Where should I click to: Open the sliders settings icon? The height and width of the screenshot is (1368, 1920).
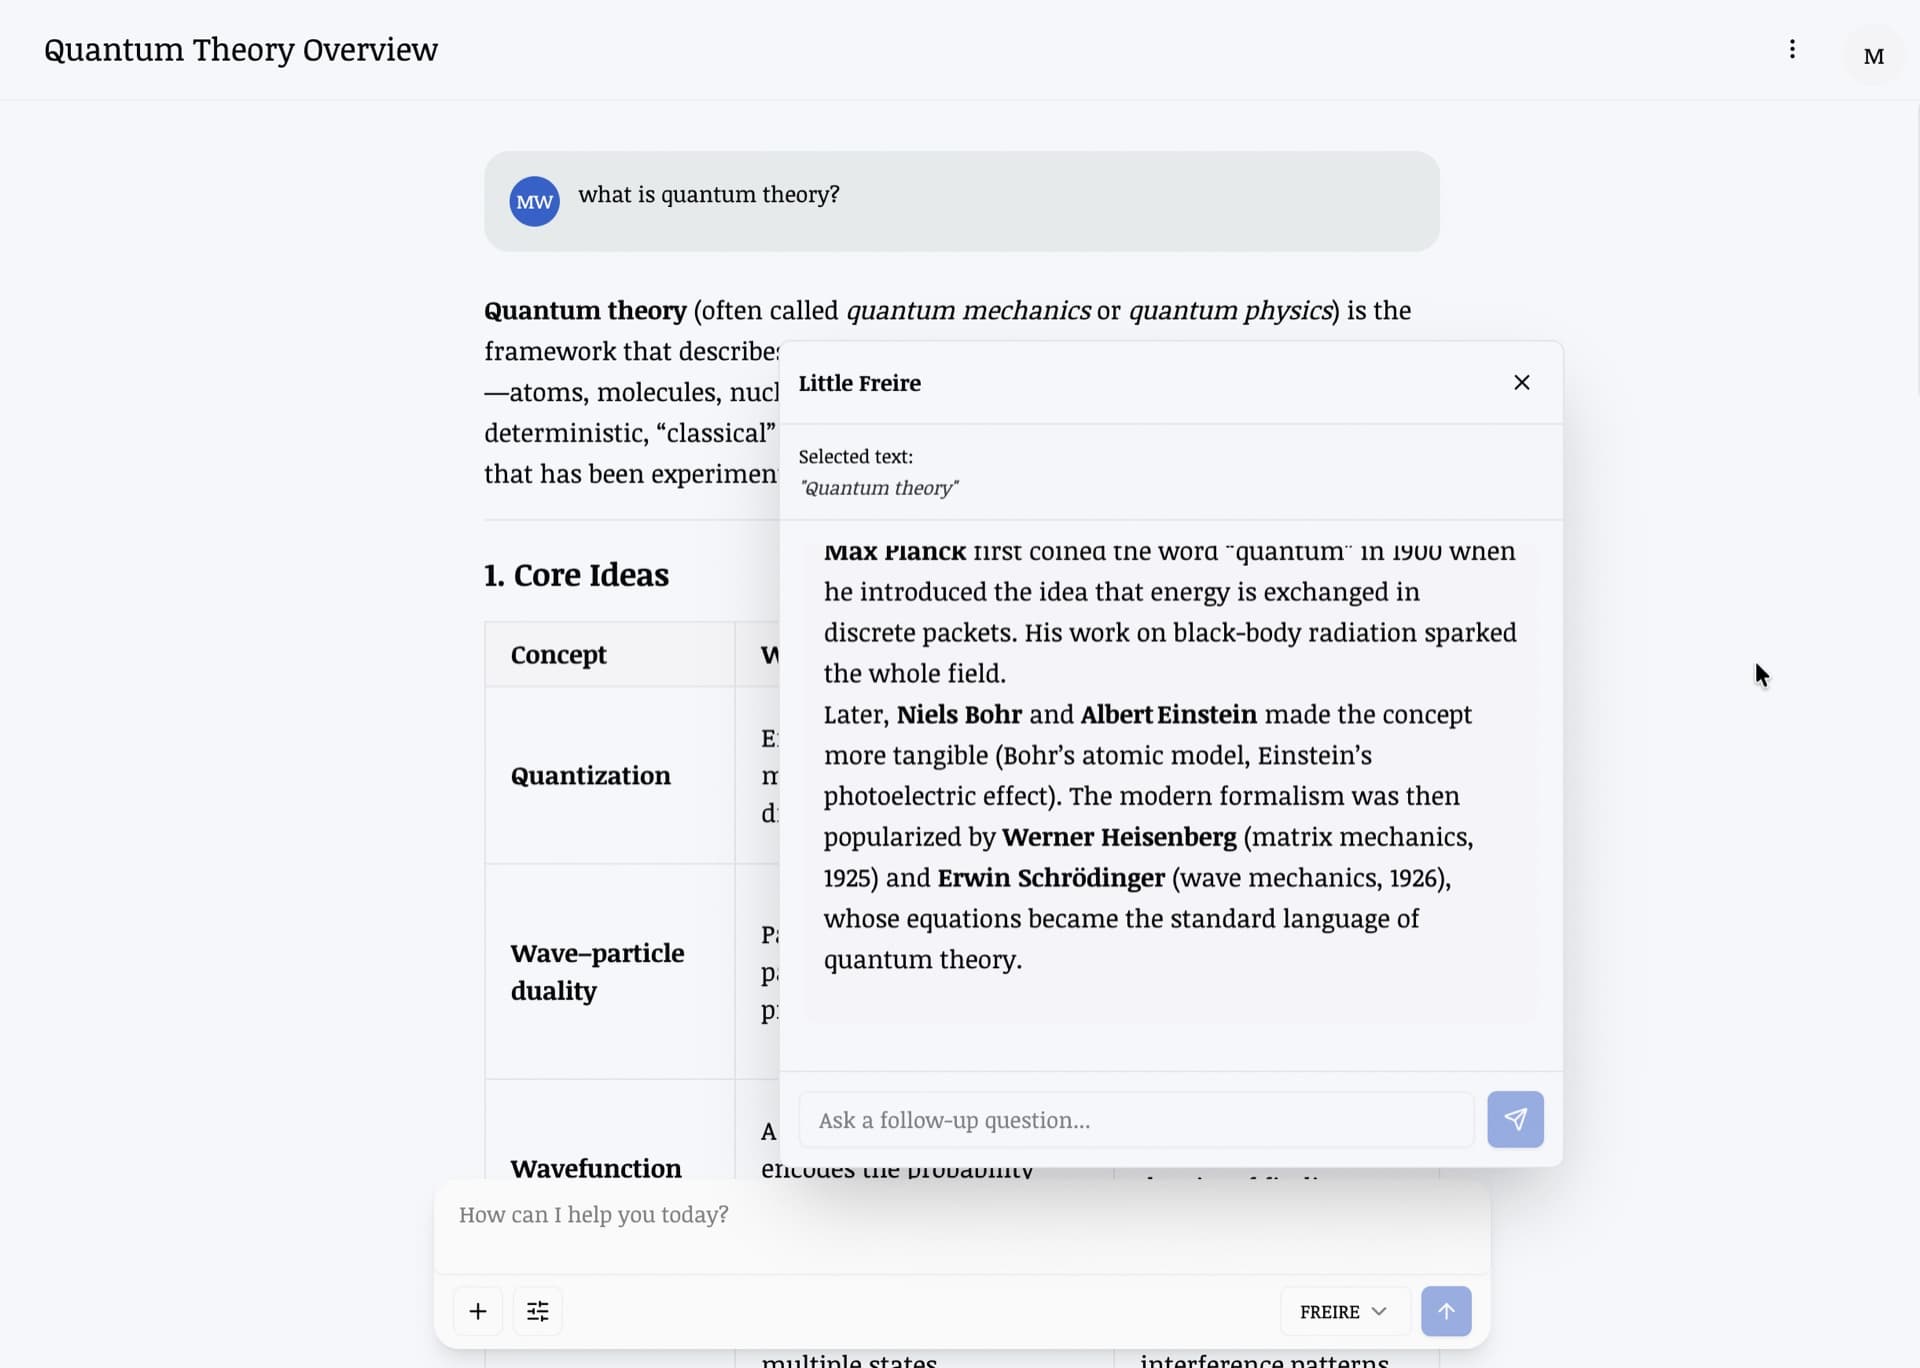(x=538, y=1311)
